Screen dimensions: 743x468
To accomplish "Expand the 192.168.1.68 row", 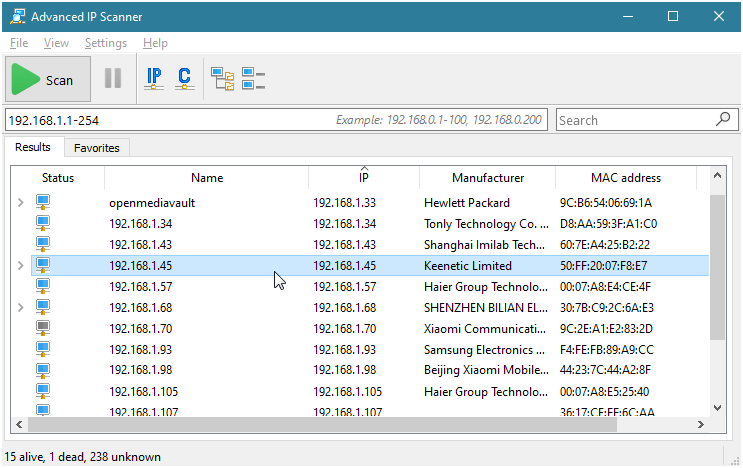I will coord(21,308).
